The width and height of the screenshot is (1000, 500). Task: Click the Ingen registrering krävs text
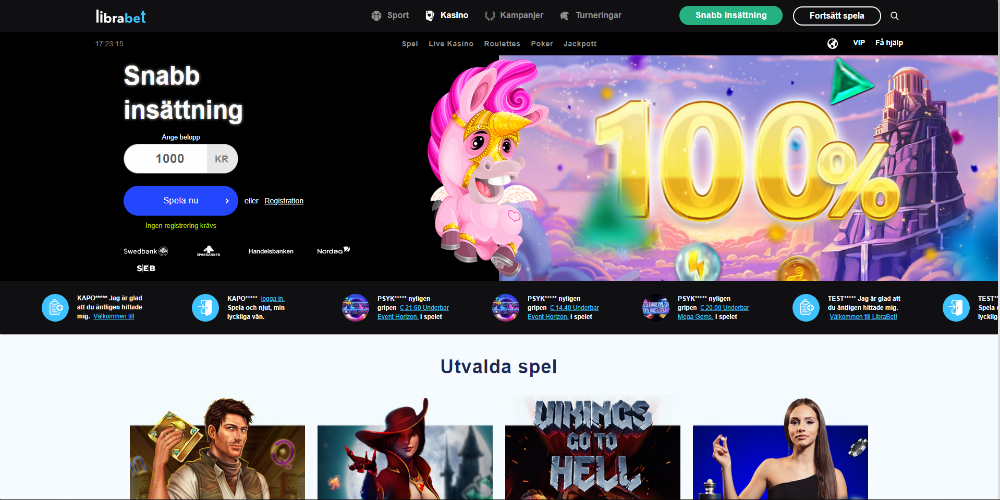[x=181, y=226]
